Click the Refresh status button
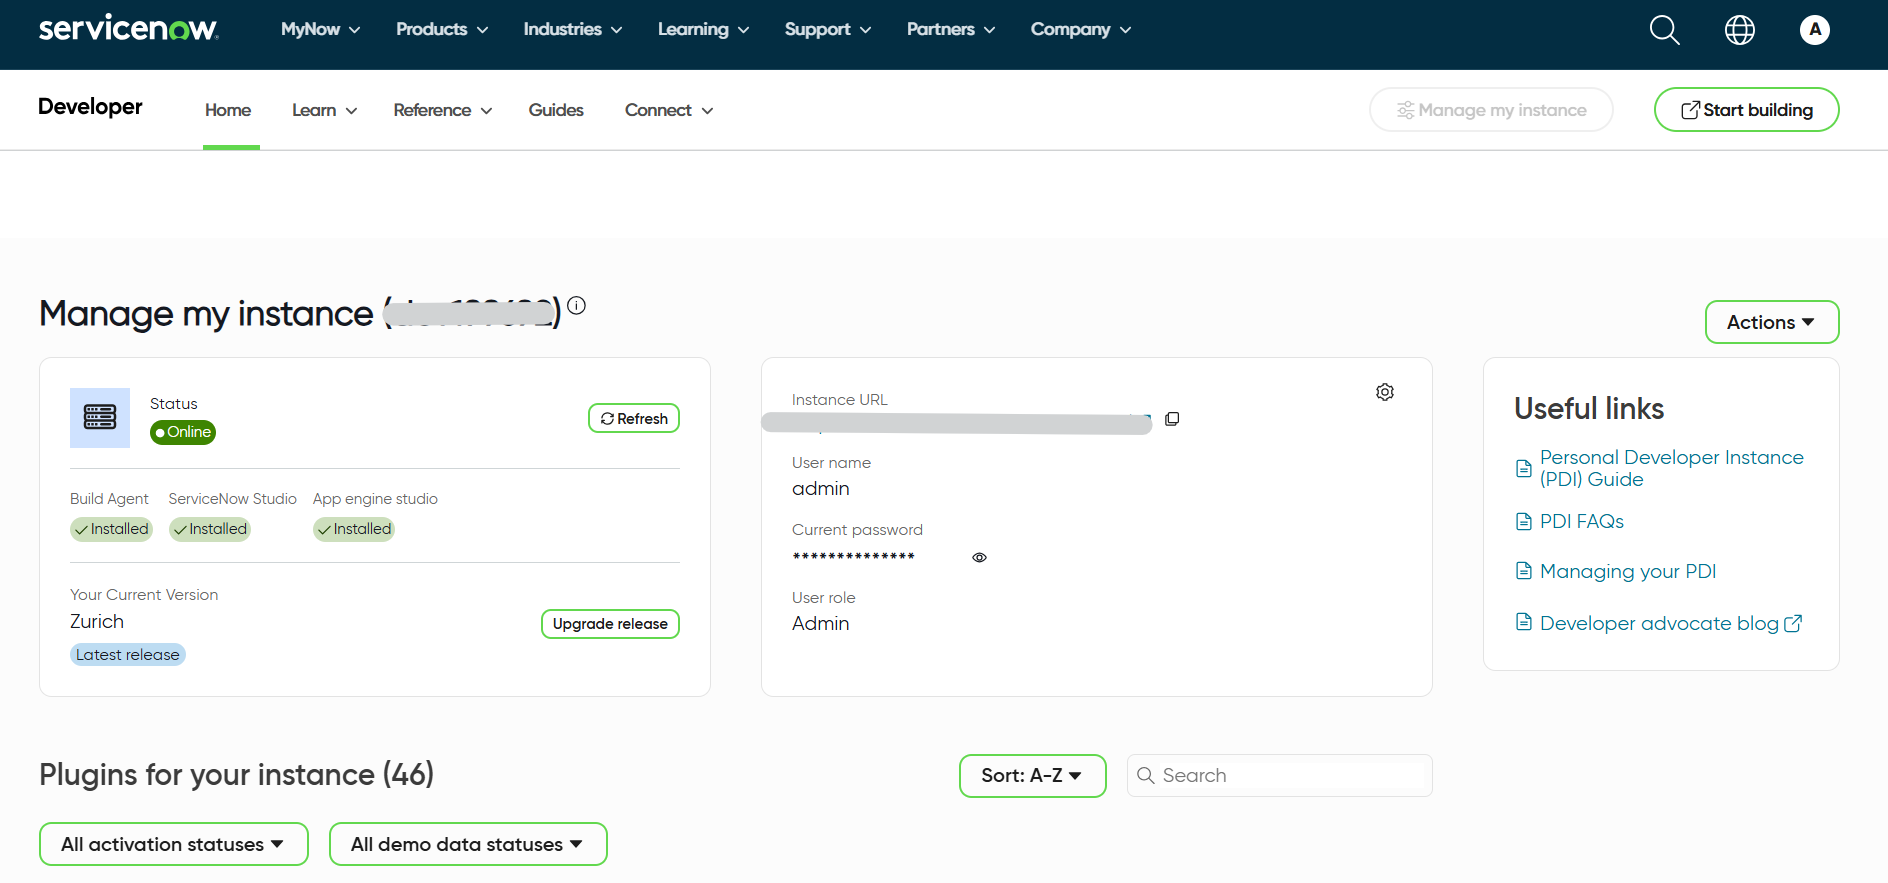Screen dimensions: 1888x883 (x=634, y=418)
